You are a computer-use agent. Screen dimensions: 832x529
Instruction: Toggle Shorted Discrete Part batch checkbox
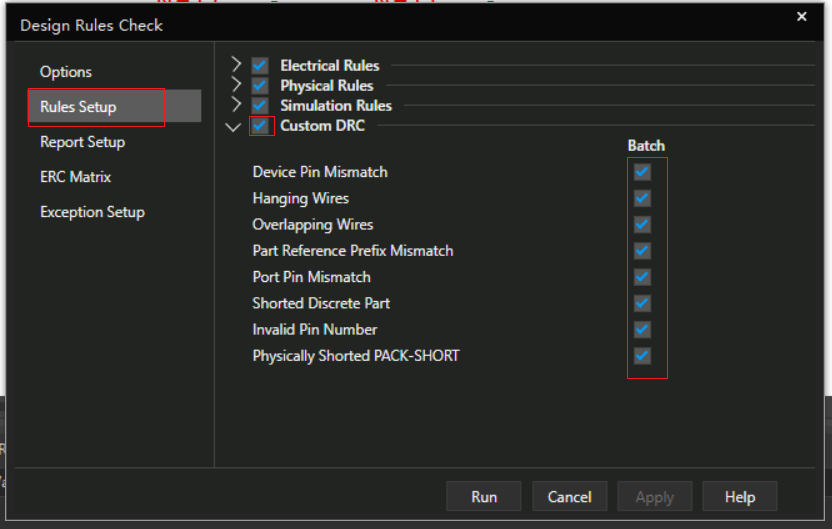[642, 303]
